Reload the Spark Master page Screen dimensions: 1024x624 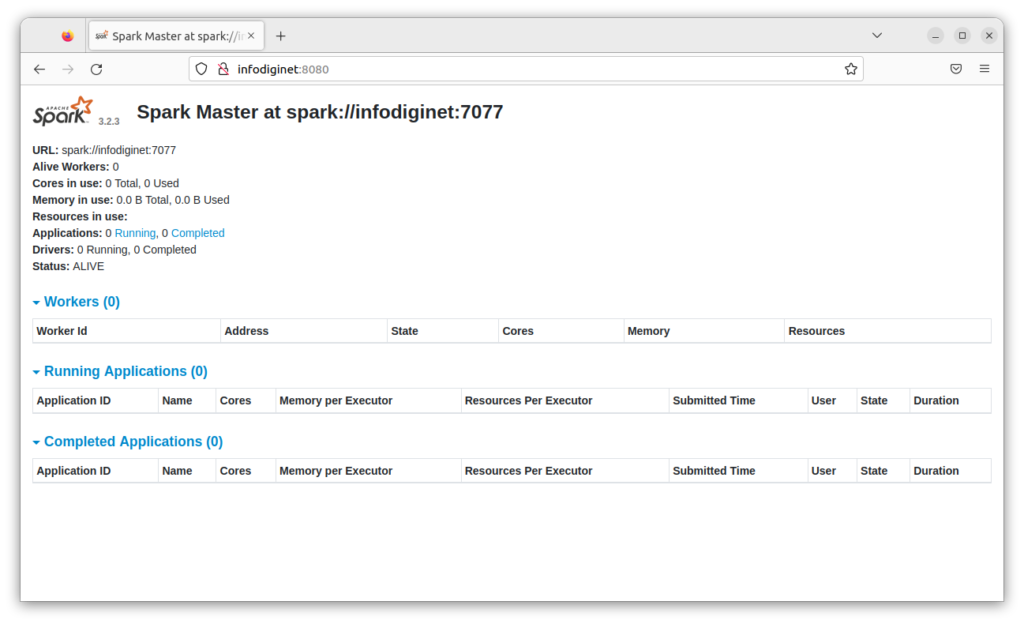tap(97, 69)
